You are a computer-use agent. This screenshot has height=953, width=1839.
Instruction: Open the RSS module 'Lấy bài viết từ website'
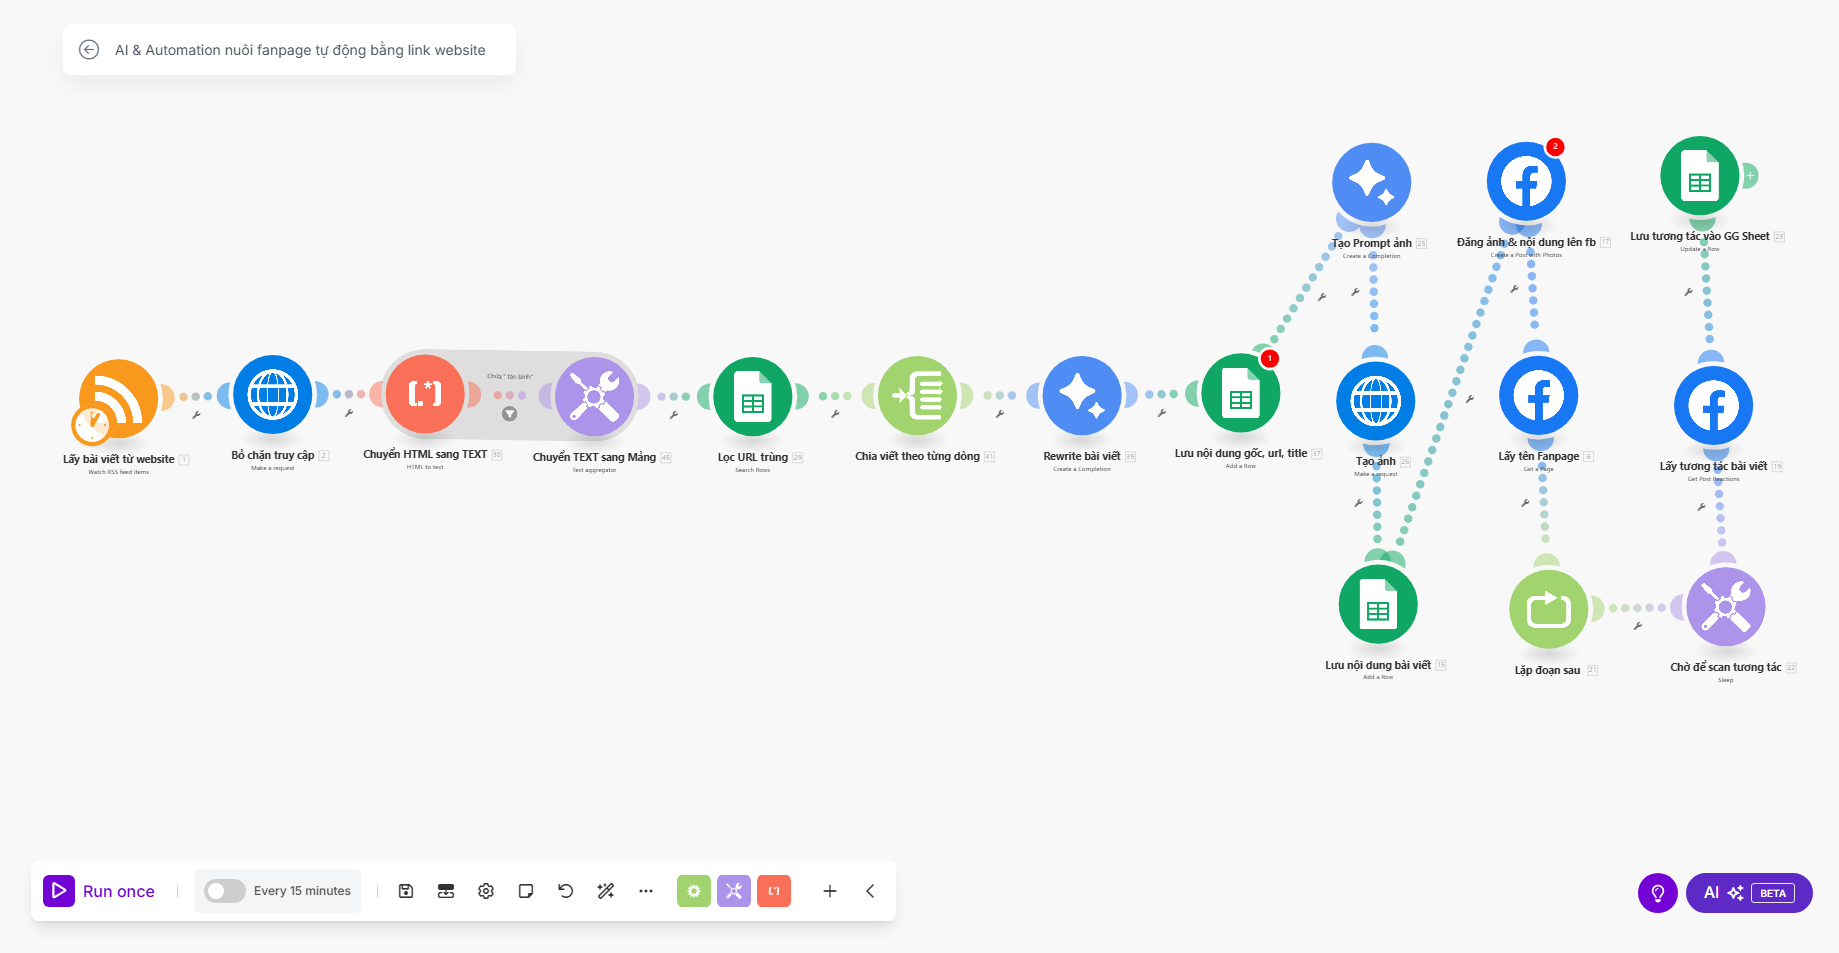[119, 398]
